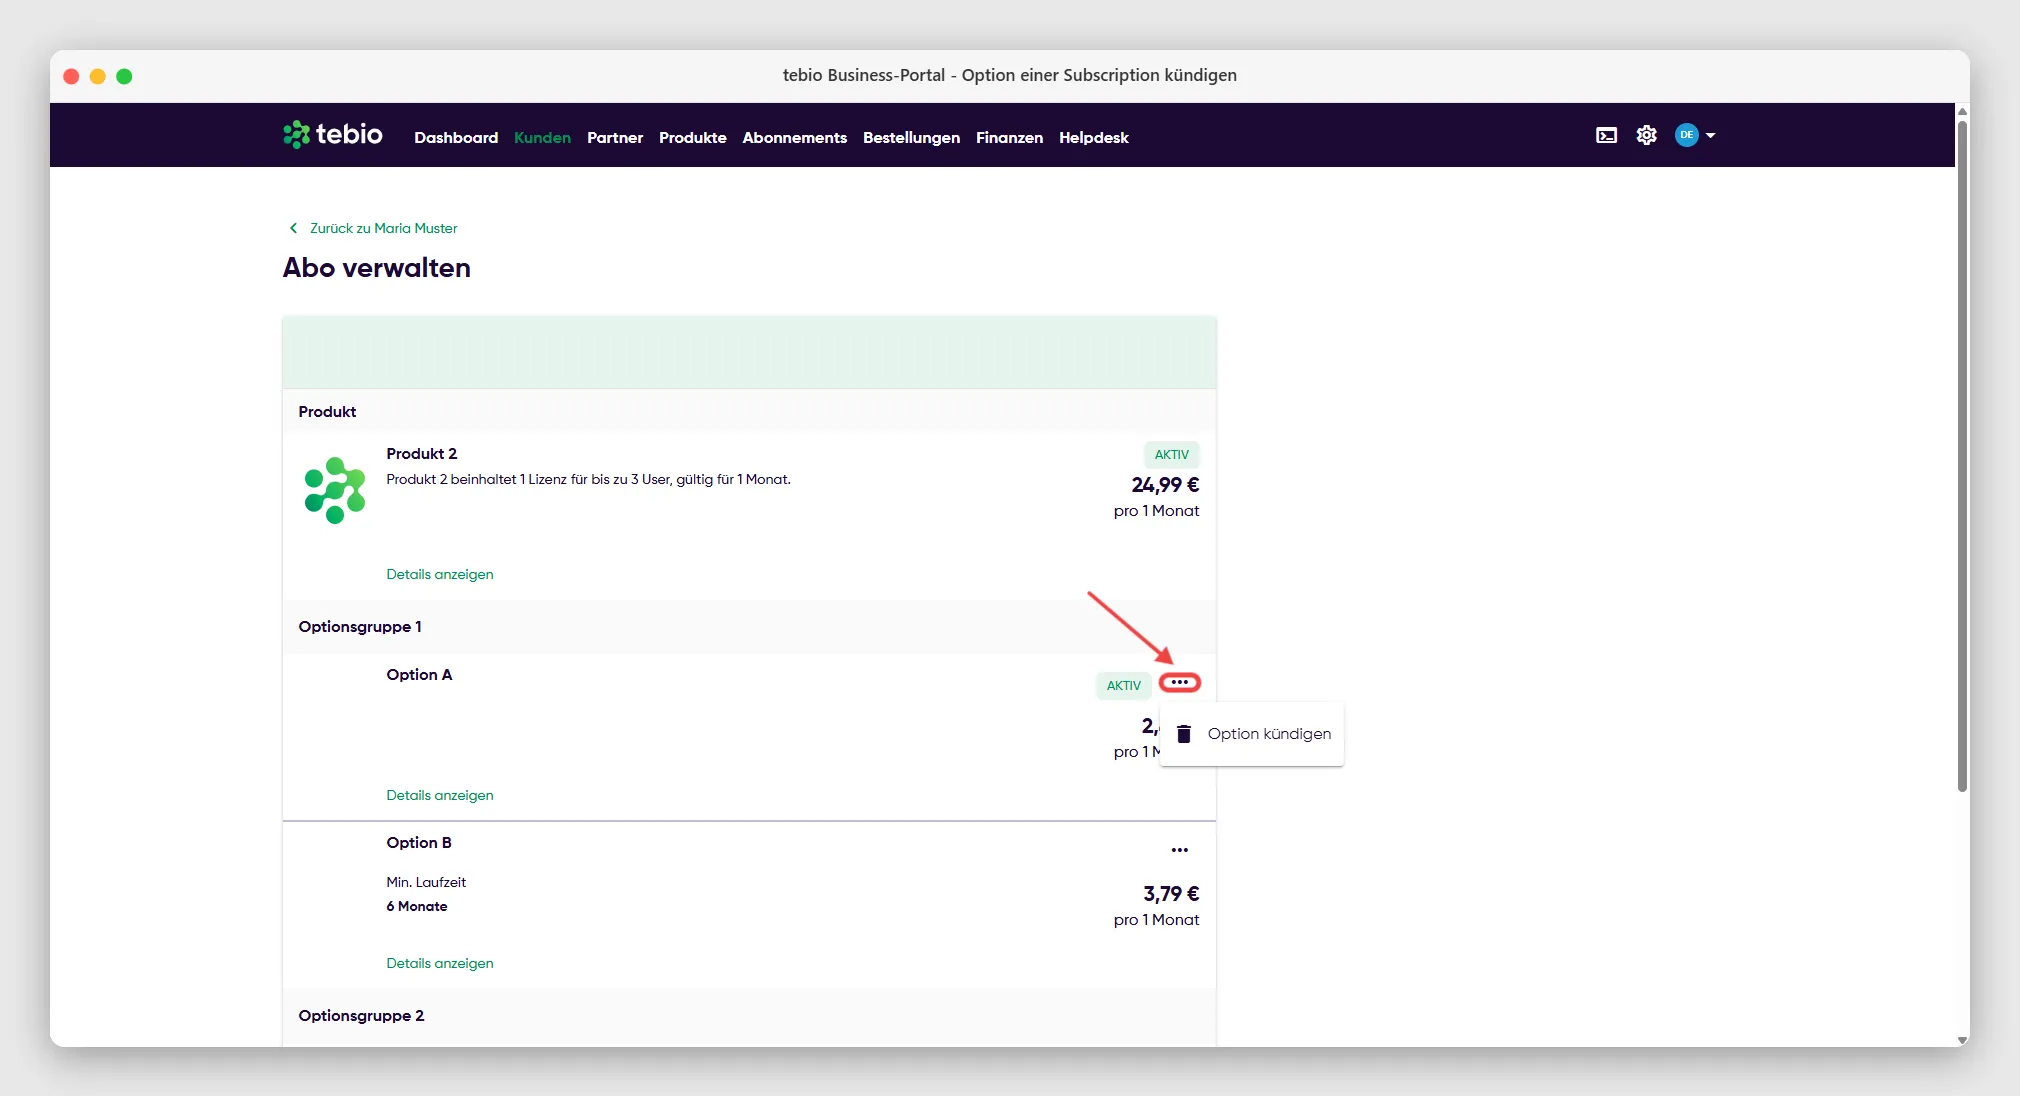Navigate to Abonnements

[x=794, y=137]
